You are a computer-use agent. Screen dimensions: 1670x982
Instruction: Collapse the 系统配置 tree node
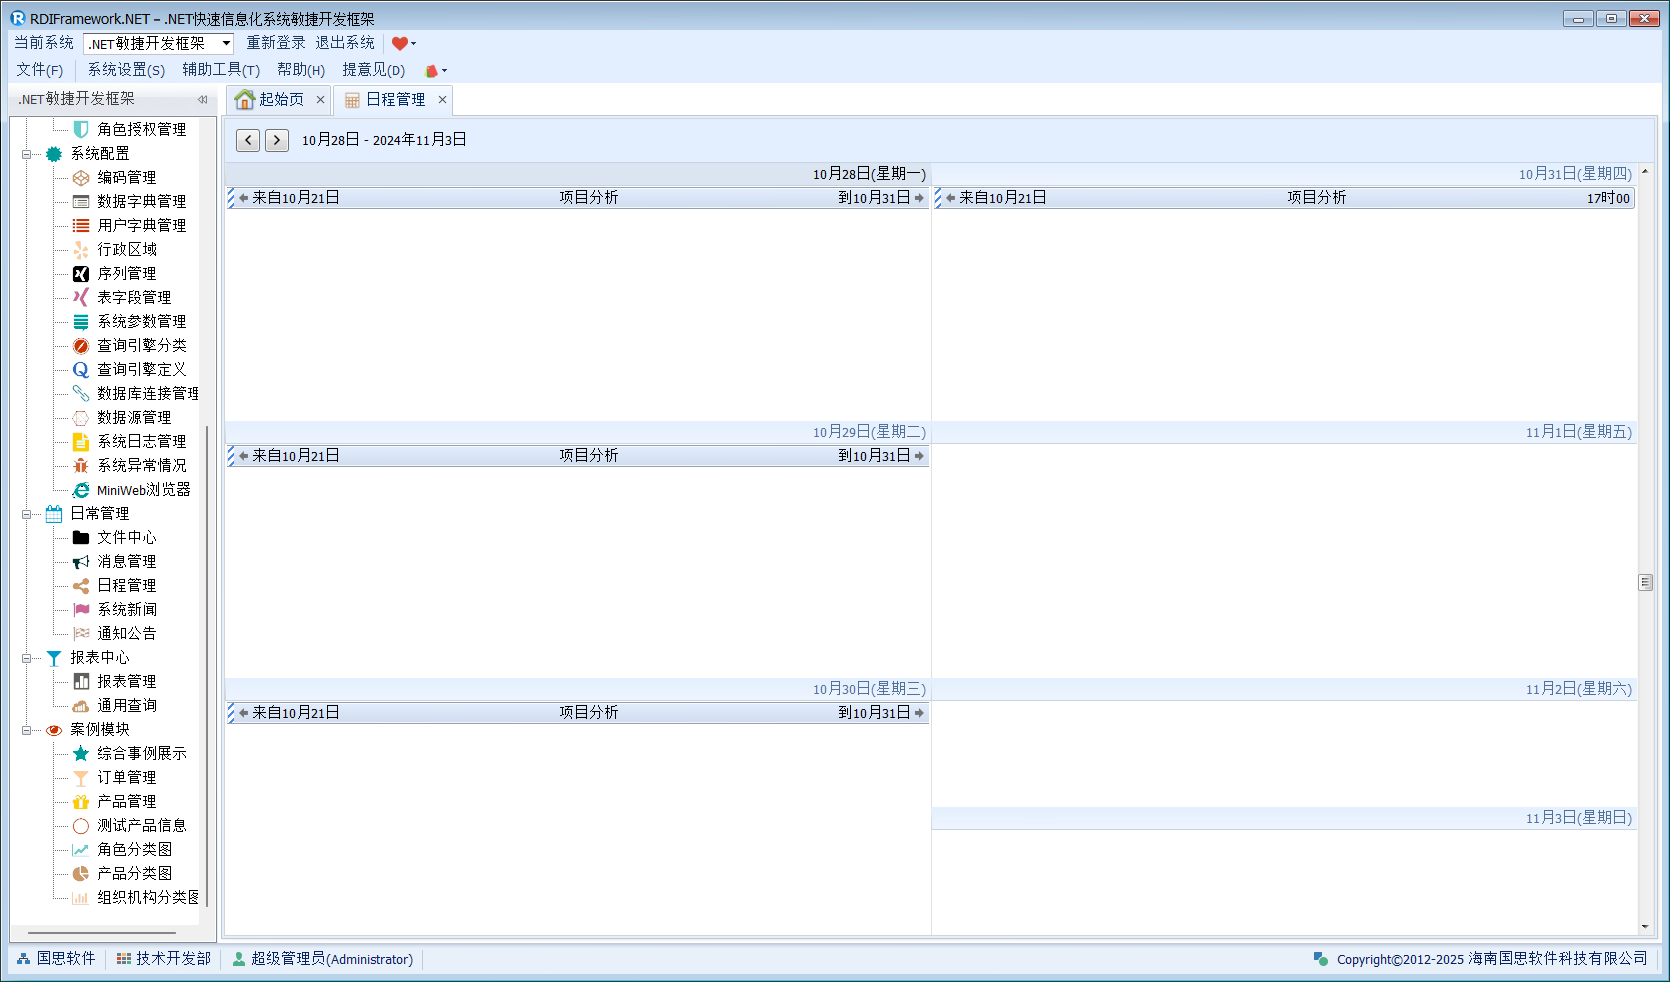27,154
